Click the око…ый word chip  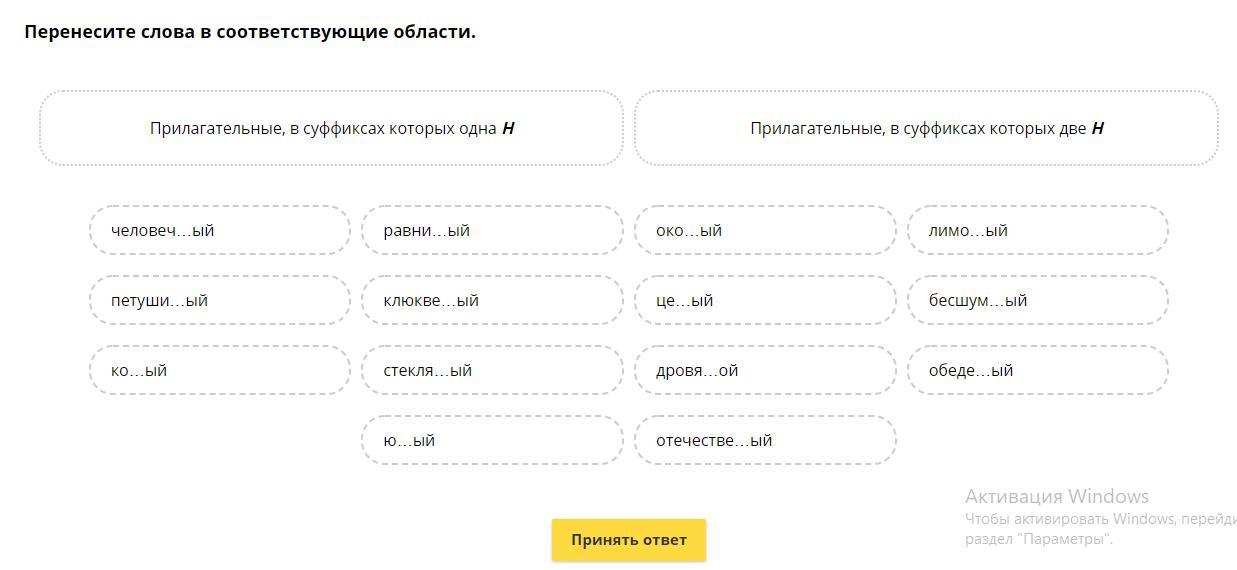[x=765, y=231]
